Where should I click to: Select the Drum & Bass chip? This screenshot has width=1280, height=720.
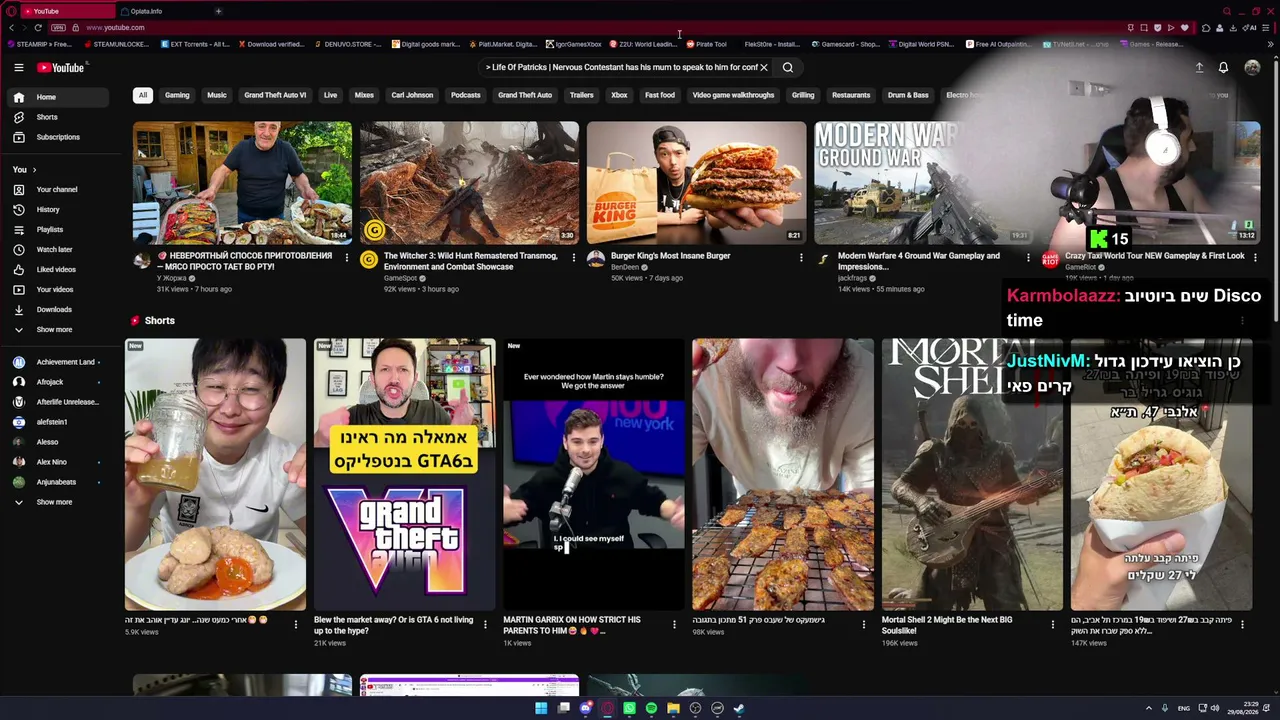click(x=908, y=95)
